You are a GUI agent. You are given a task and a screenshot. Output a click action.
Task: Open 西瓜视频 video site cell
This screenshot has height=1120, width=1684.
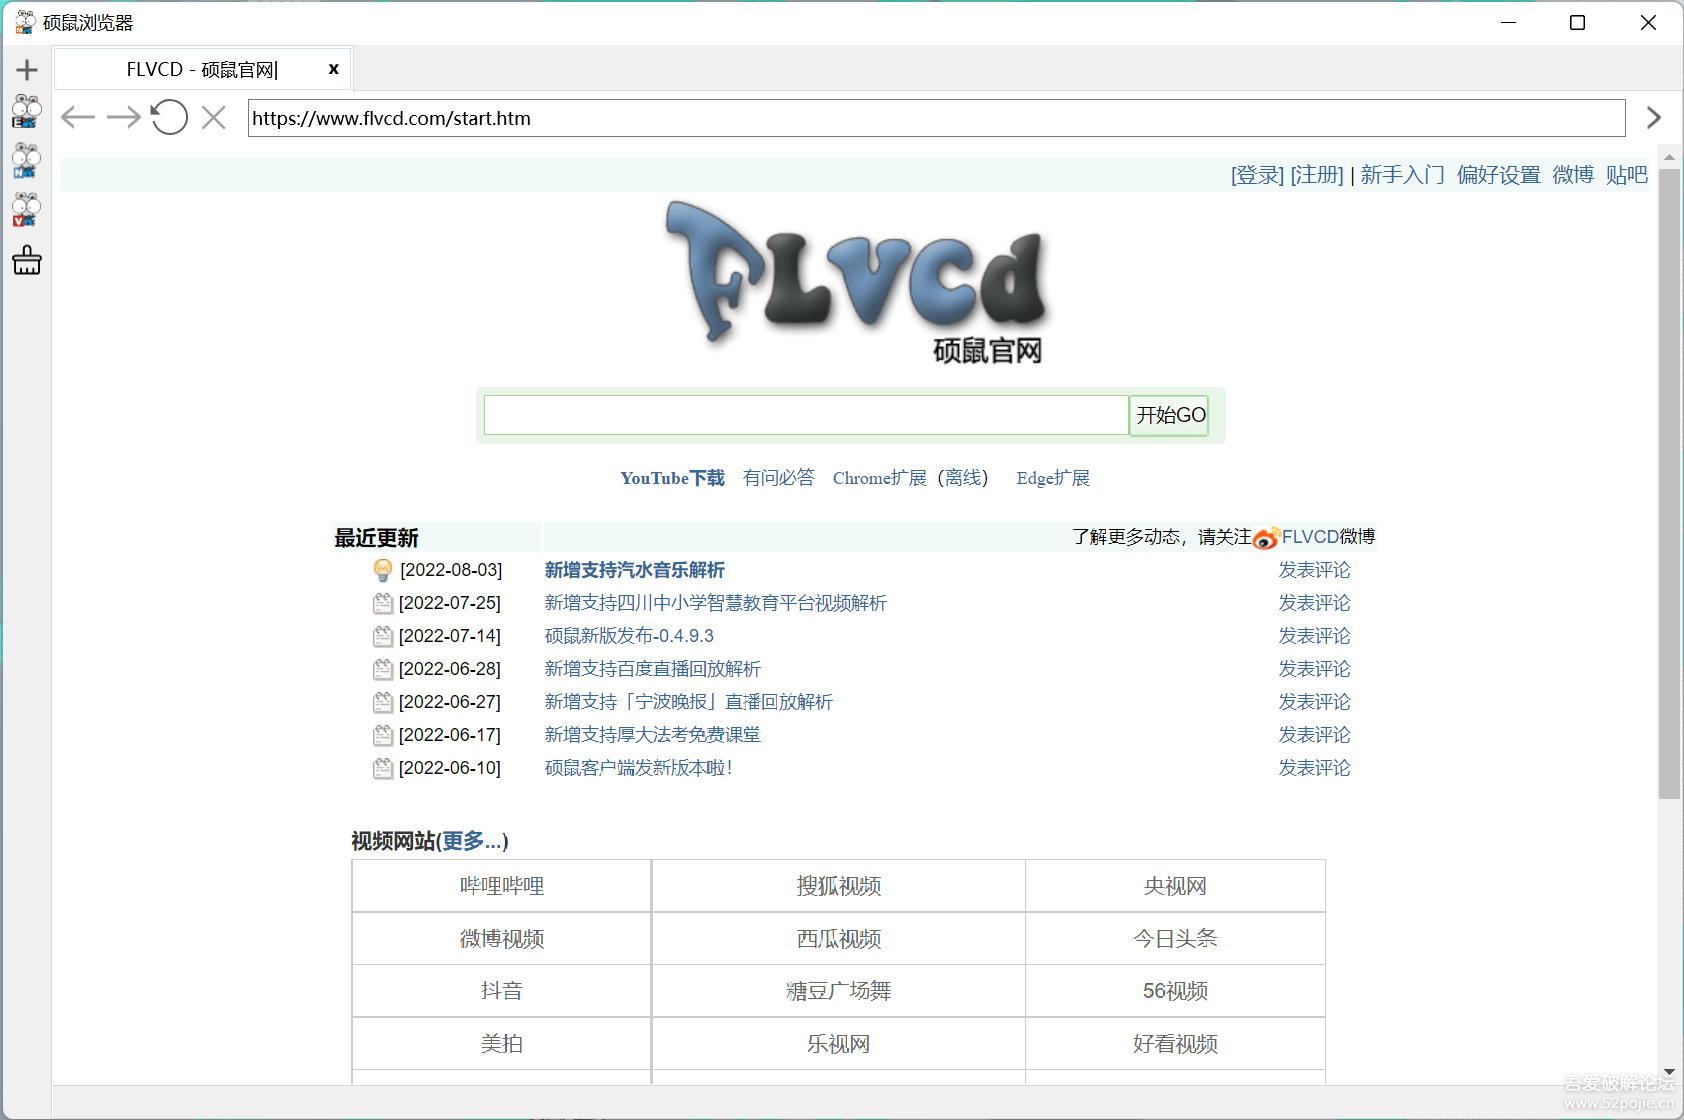[839, 939]
